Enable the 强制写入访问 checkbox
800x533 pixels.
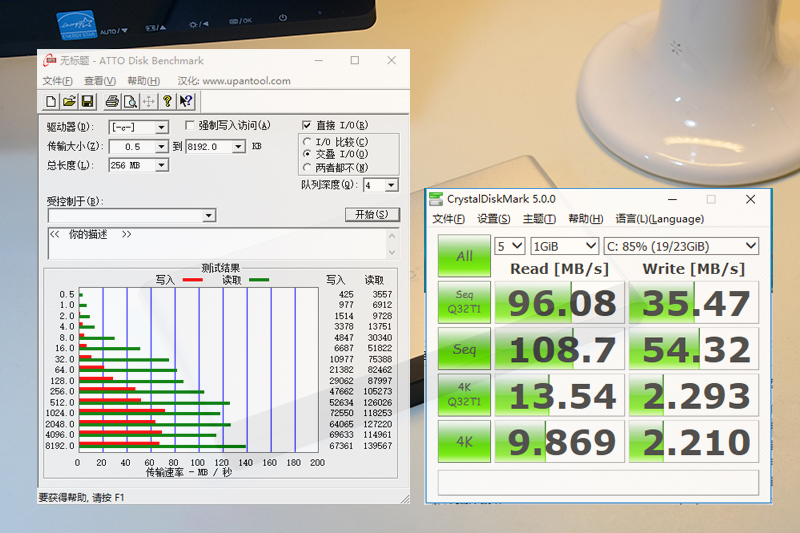pos(190,125)
